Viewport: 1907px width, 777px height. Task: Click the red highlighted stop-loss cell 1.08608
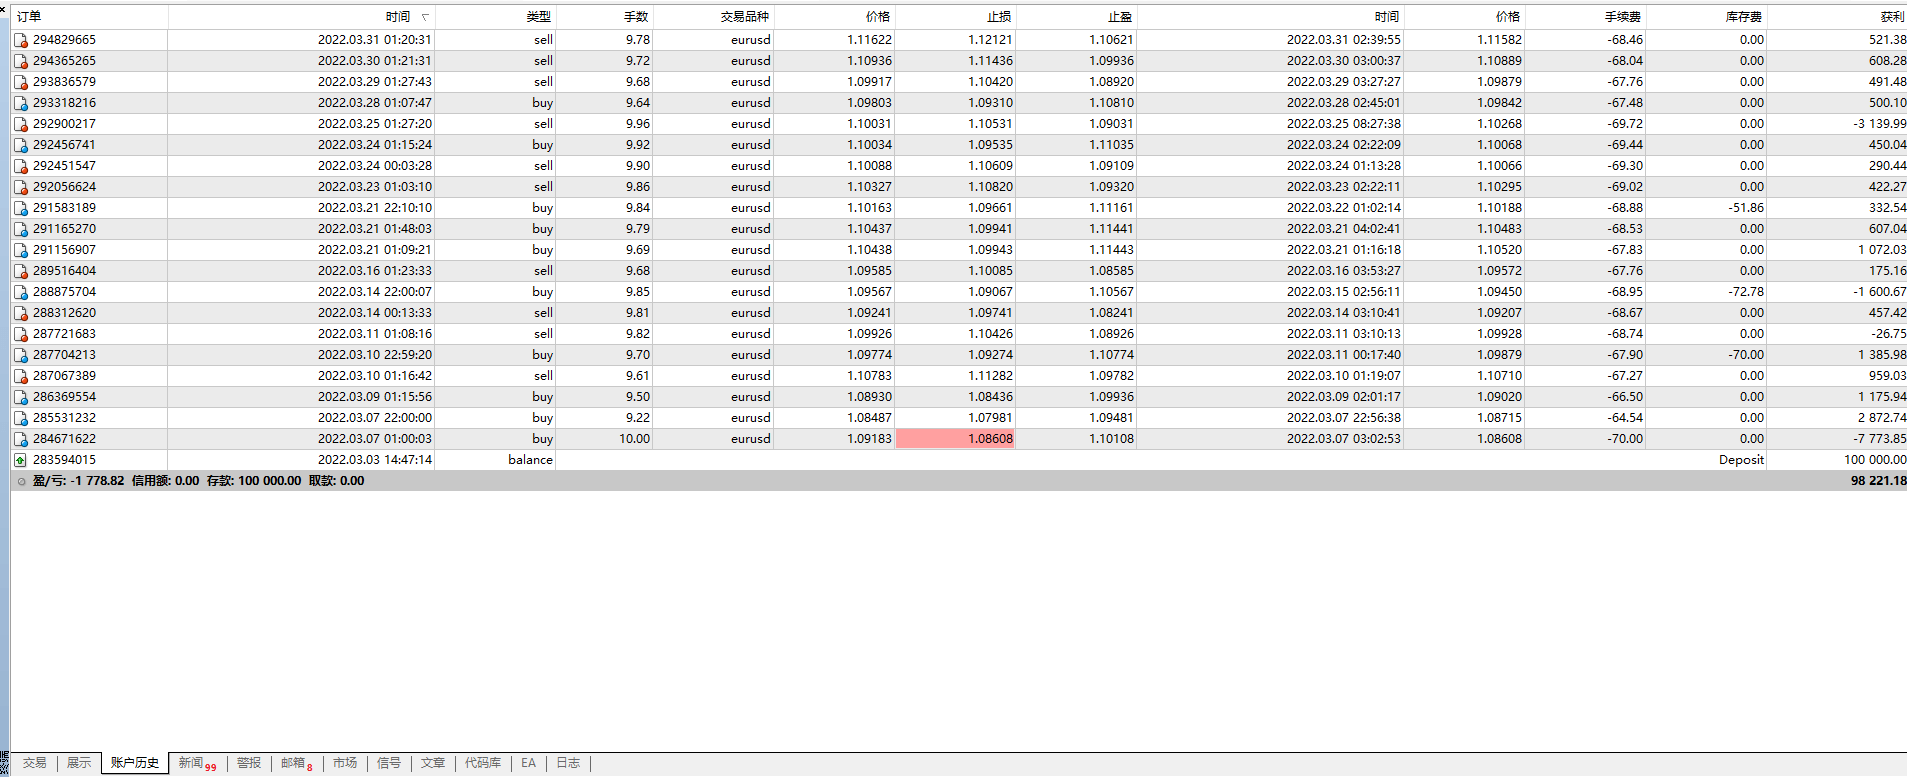click(x=956, y=439)
